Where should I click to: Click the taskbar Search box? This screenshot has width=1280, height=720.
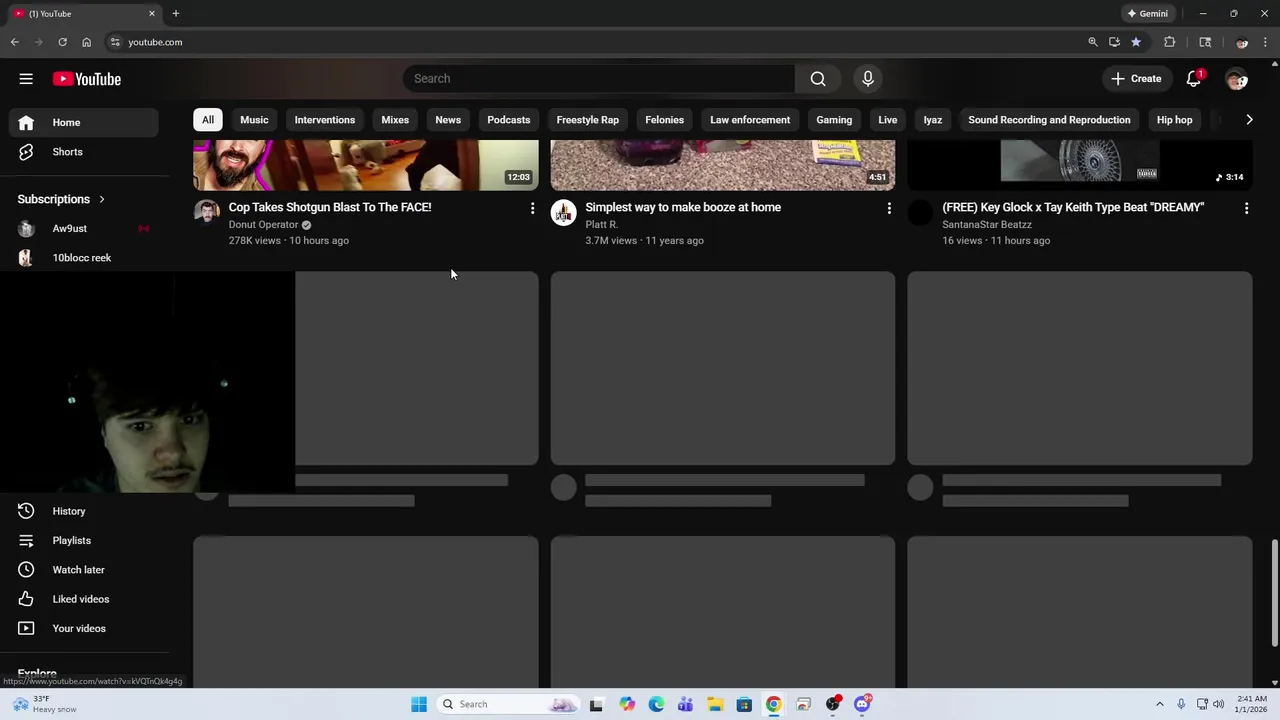click(509, 704)
